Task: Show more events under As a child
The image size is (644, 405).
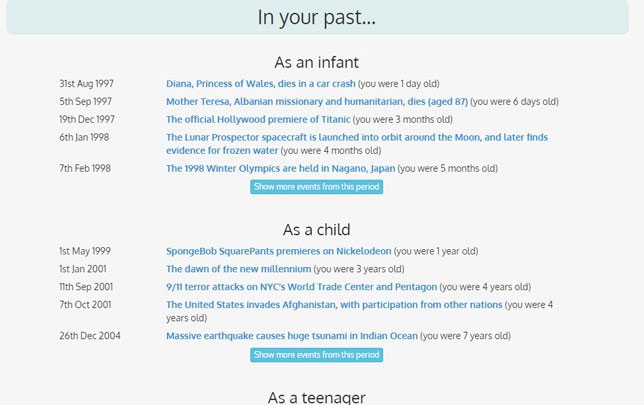Action: (316, 355)
